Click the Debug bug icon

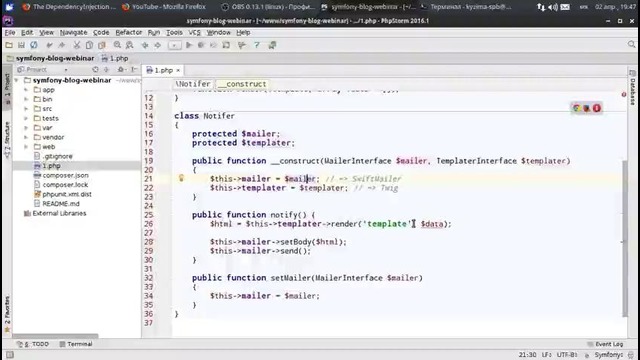click(x=201, y=45)
